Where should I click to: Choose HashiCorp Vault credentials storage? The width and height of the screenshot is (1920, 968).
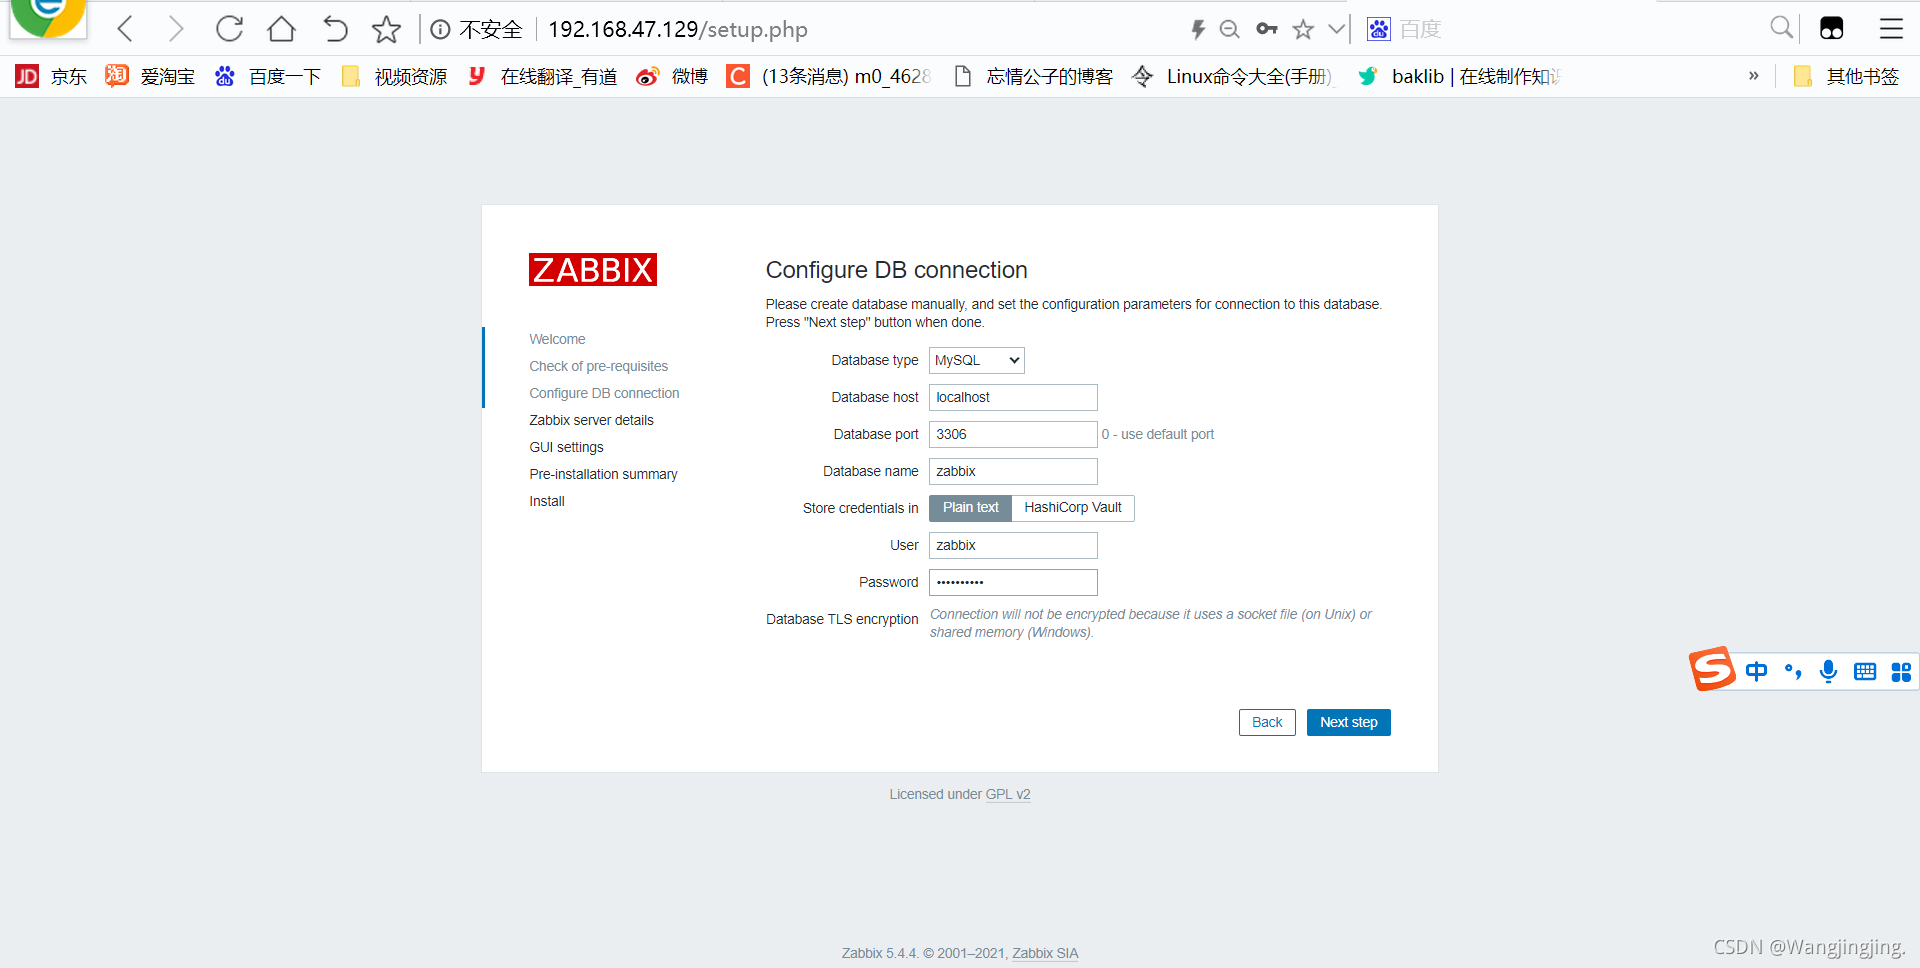point(1073,508)
